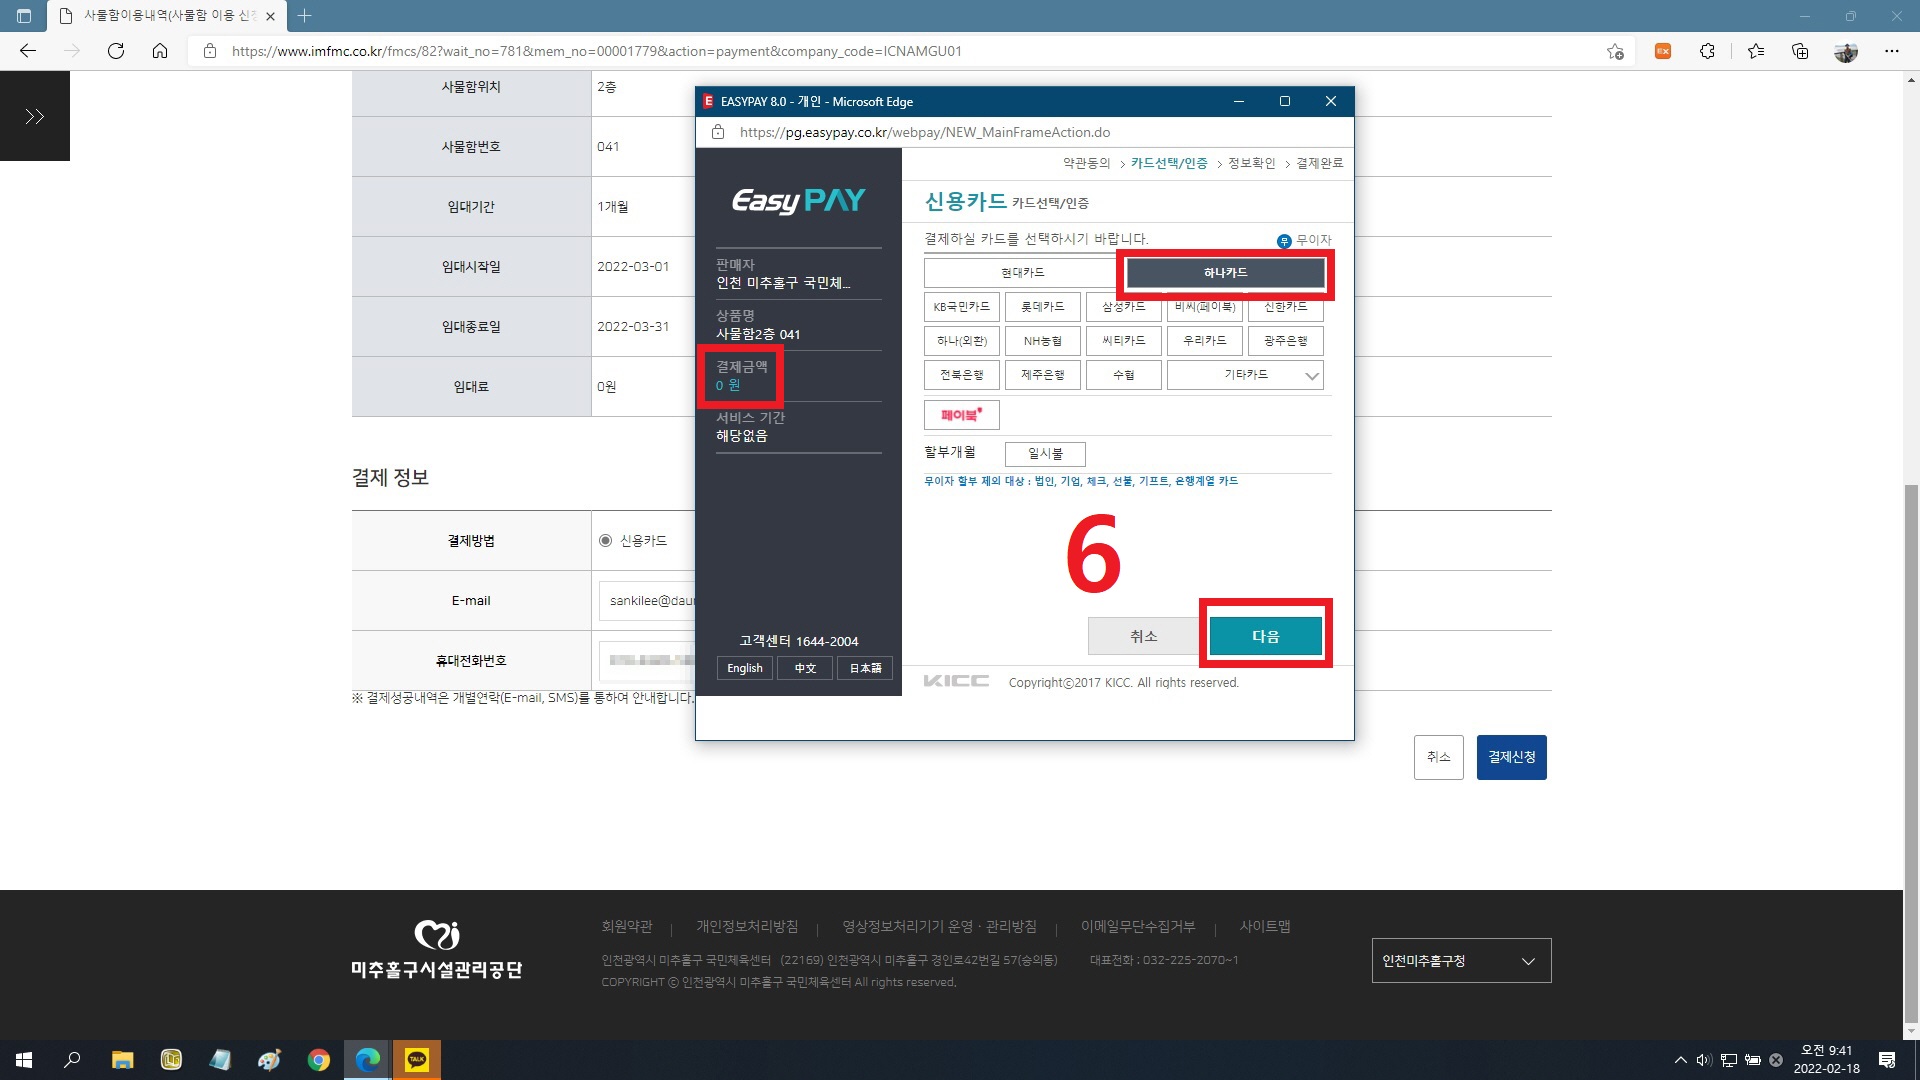1920x1080 pixels.
Task: Expand the 인천미추홀구청 site selector
Action: (1461, 961)
